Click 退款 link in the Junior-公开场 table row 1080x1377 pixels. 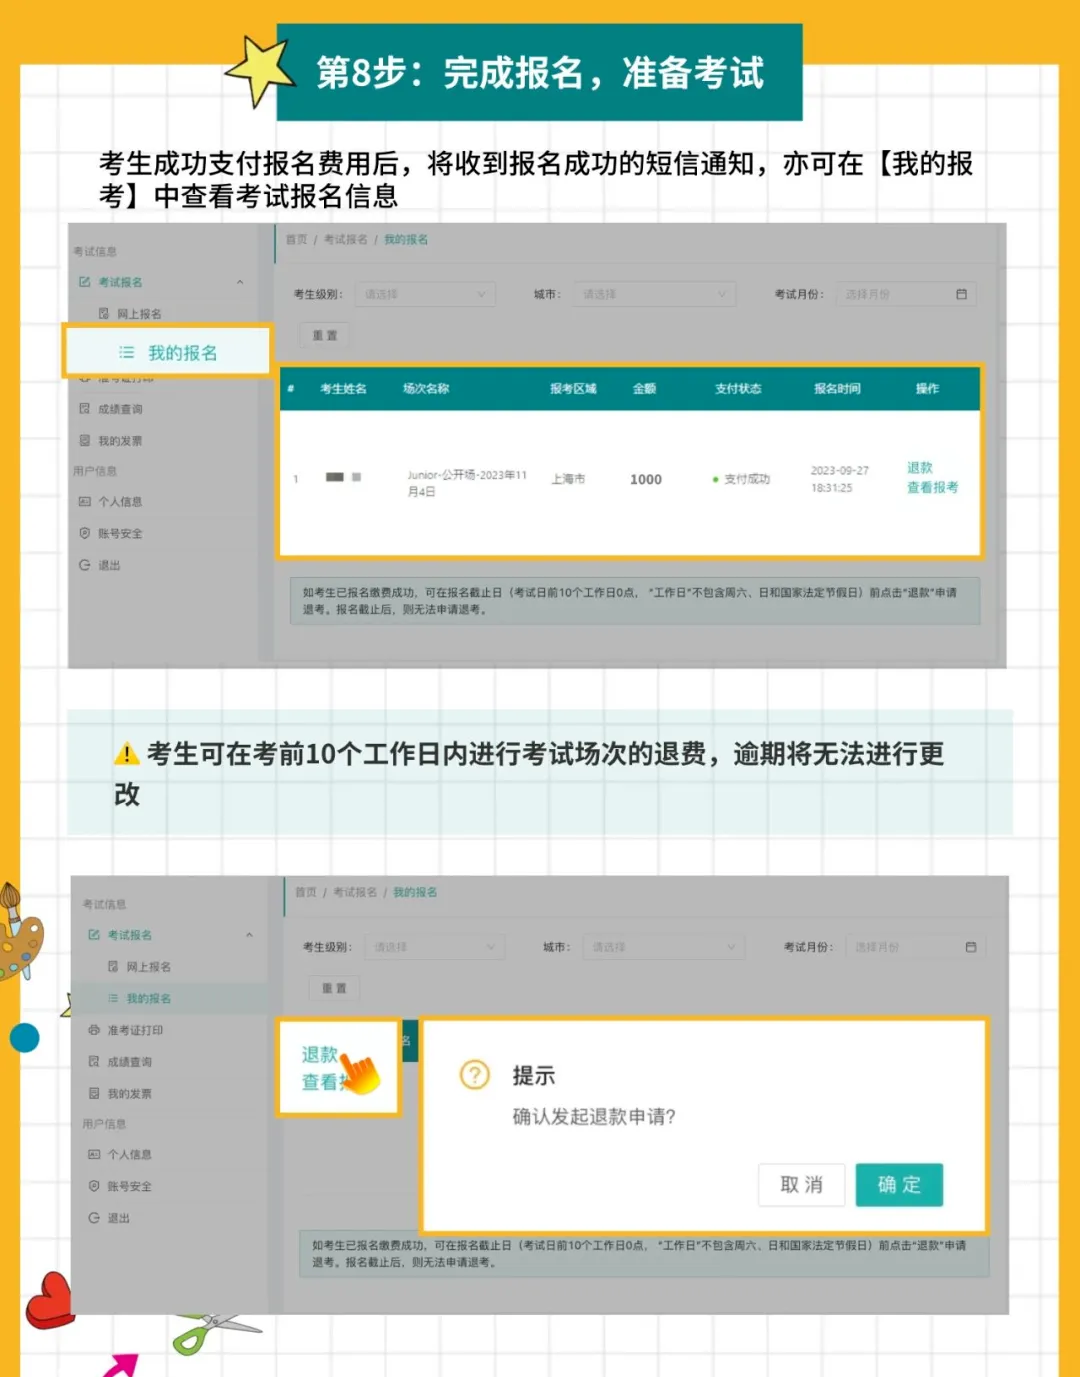click(920, 468)
